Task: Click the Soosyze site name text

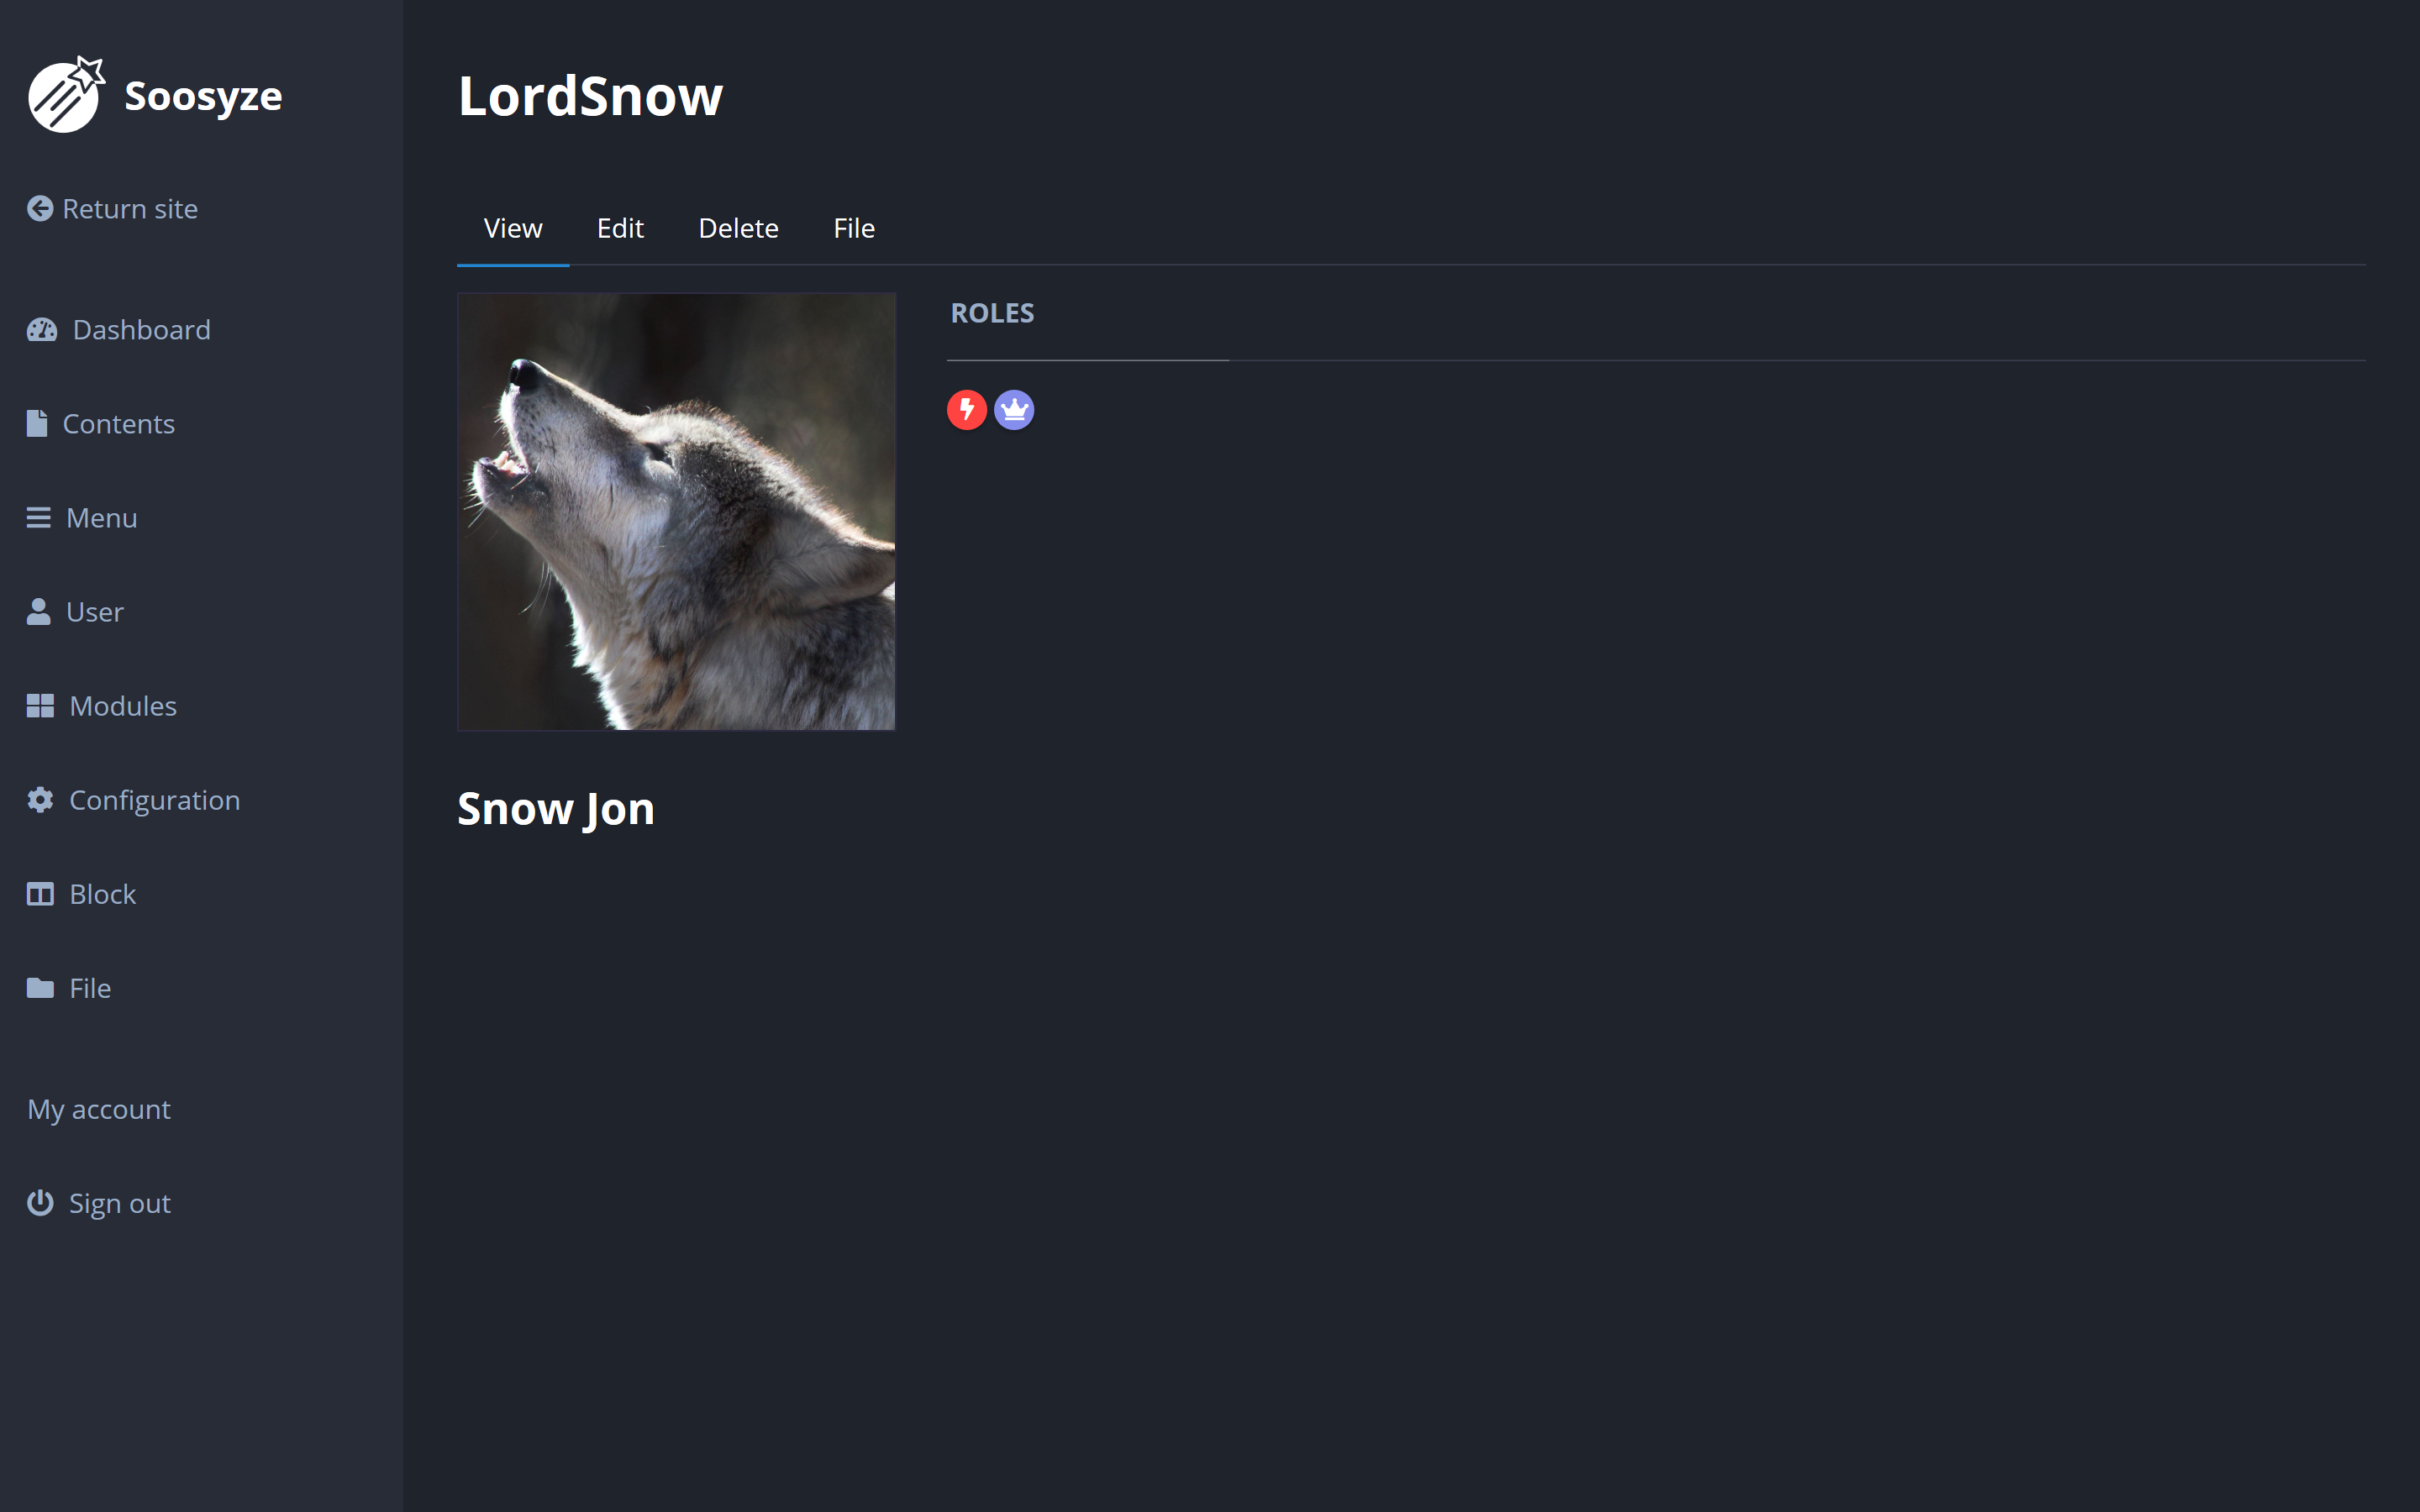Action: click(203, 96)
